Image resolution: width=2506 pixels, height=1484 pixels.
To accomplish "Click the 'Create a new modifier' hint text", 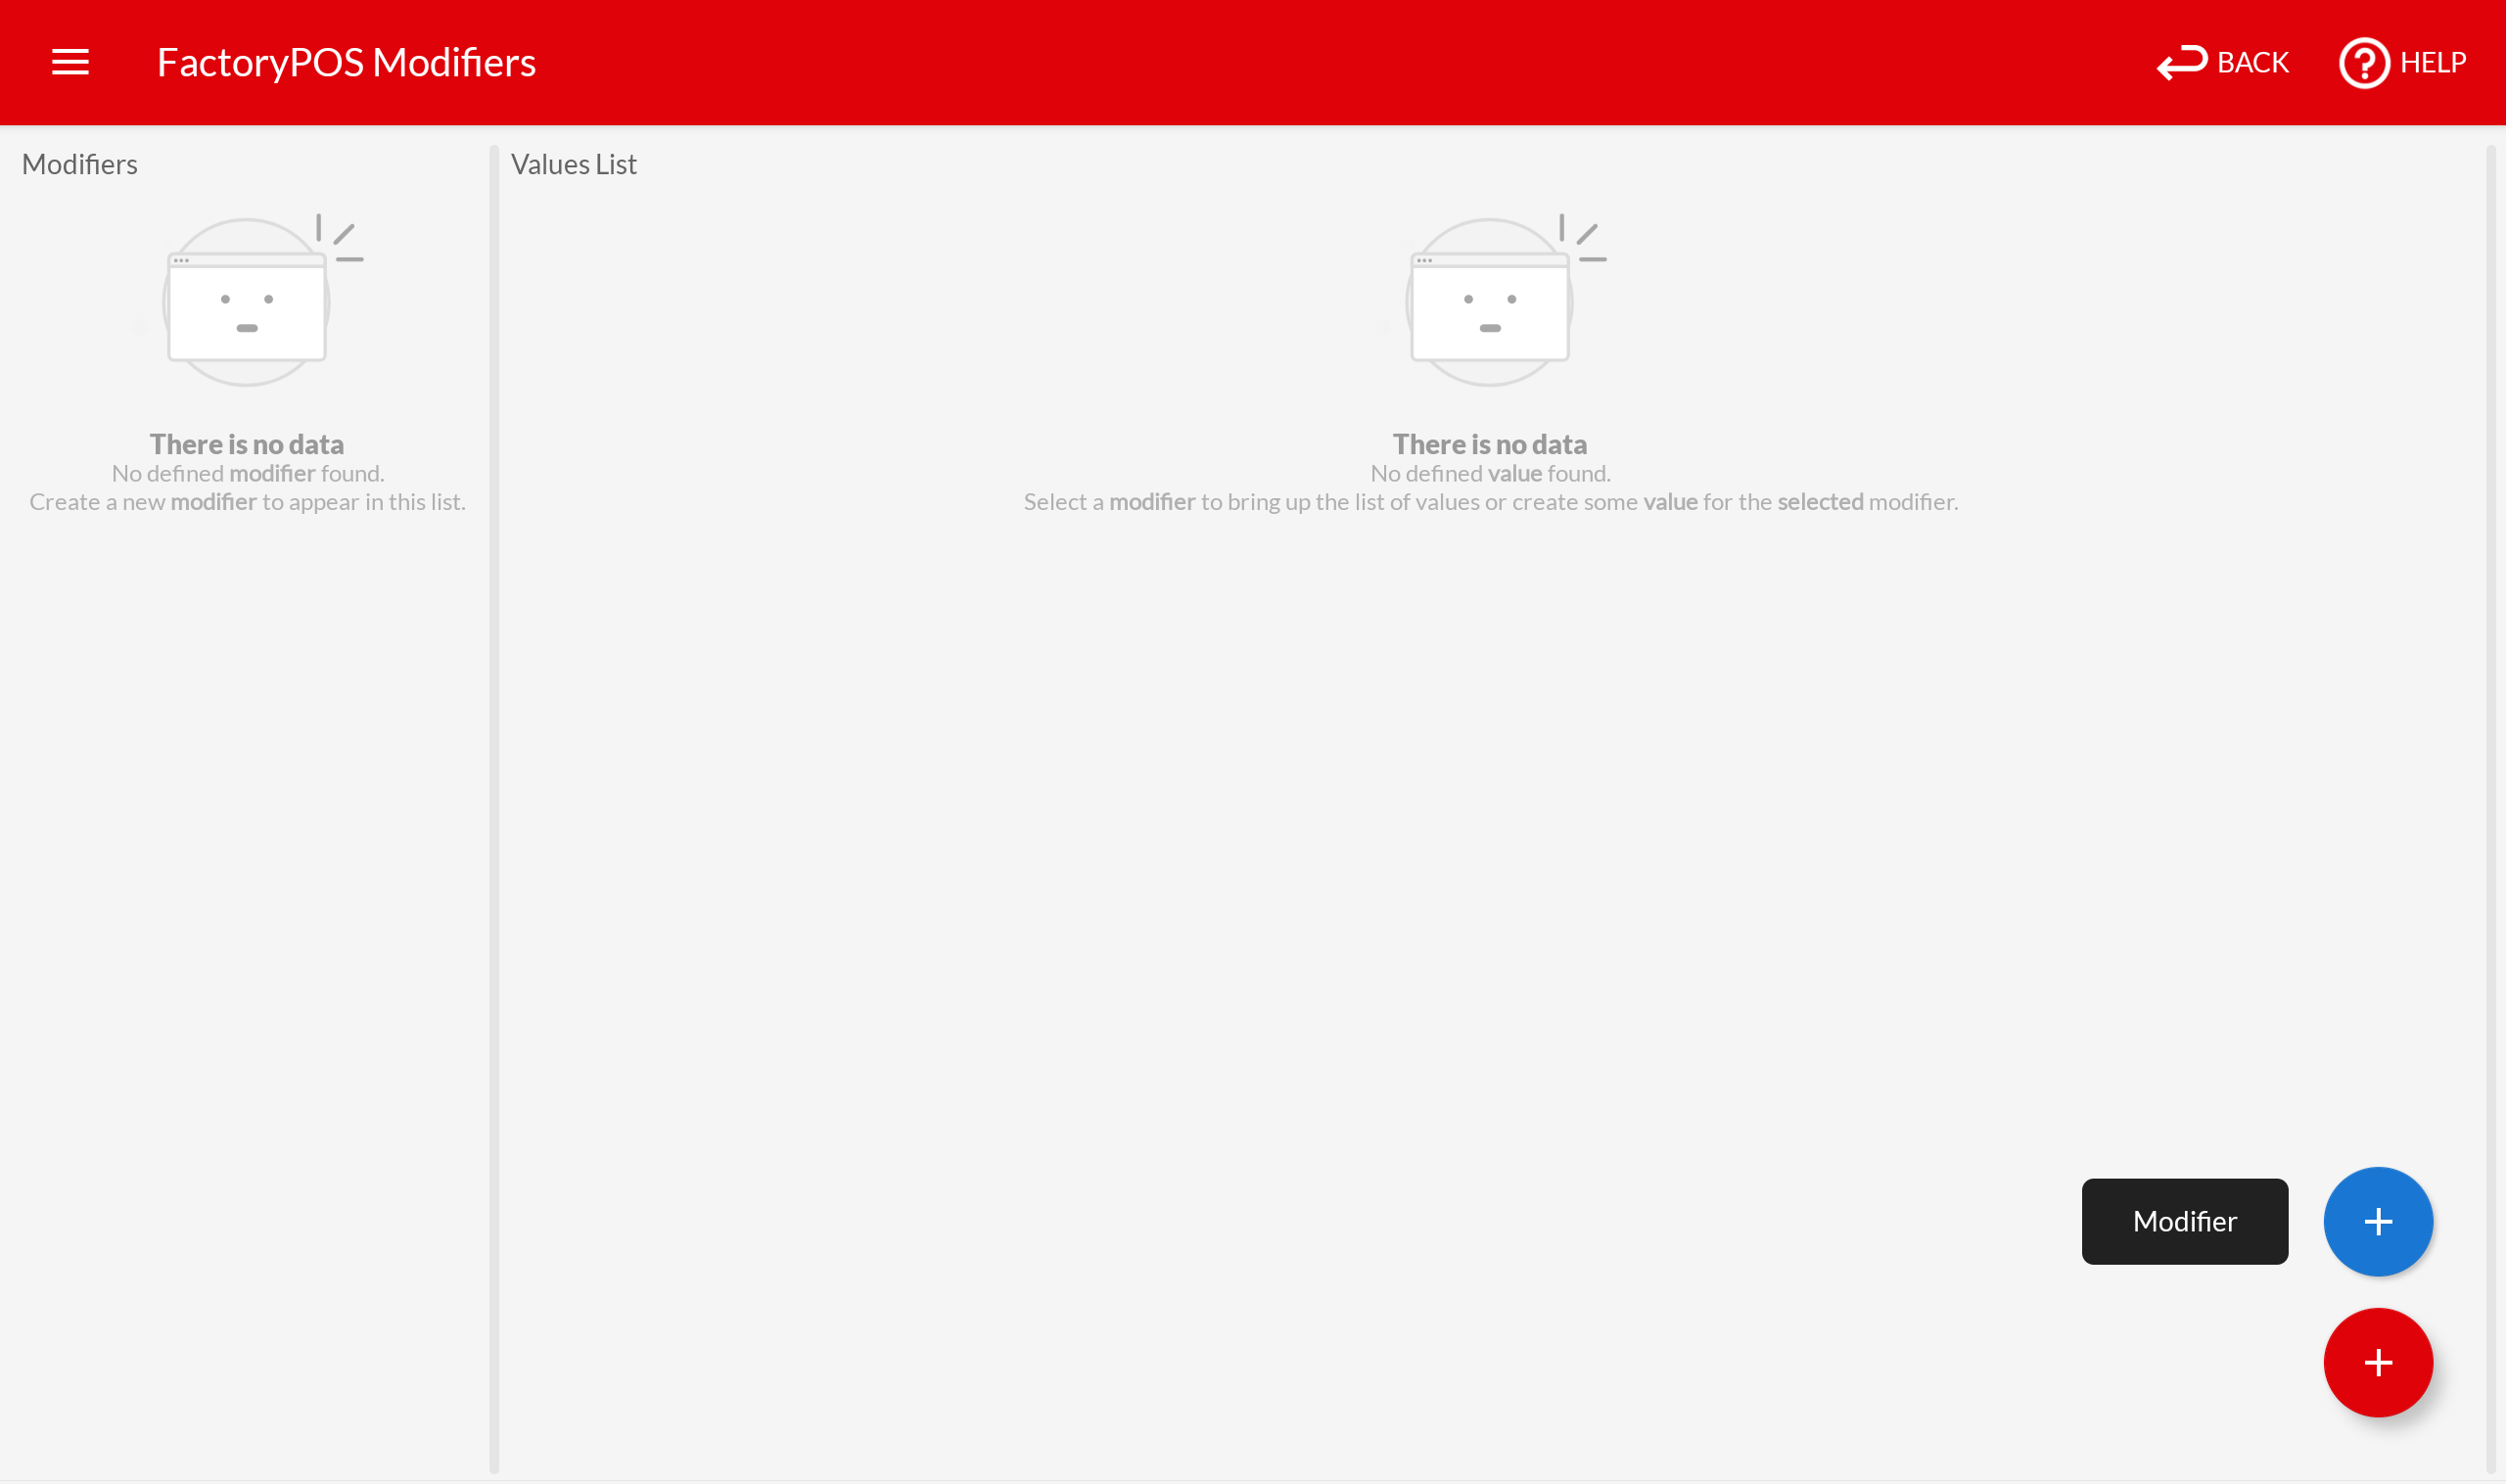I will point(247,502).
